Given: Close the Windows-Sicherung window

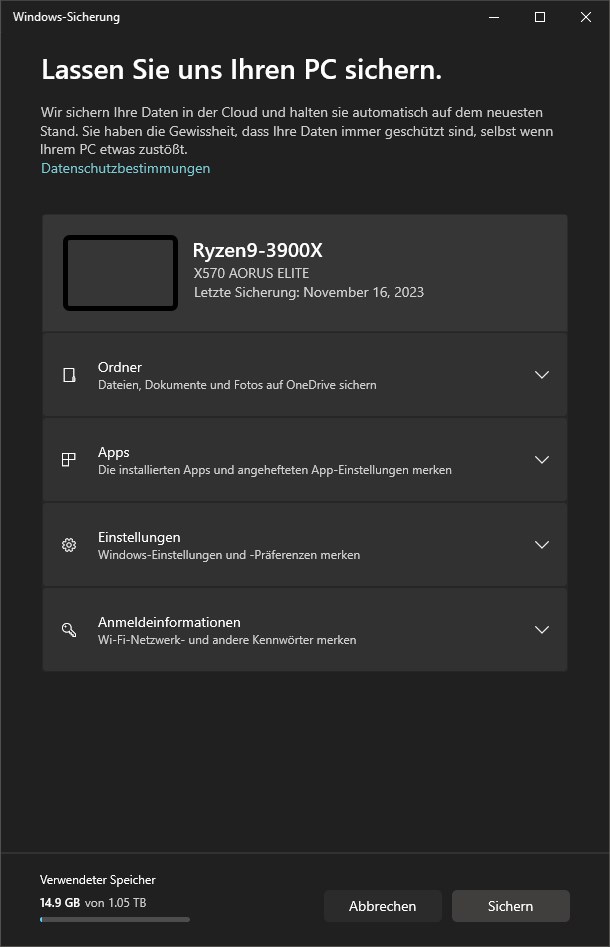Looking at the screenshot, I should 586,17.
